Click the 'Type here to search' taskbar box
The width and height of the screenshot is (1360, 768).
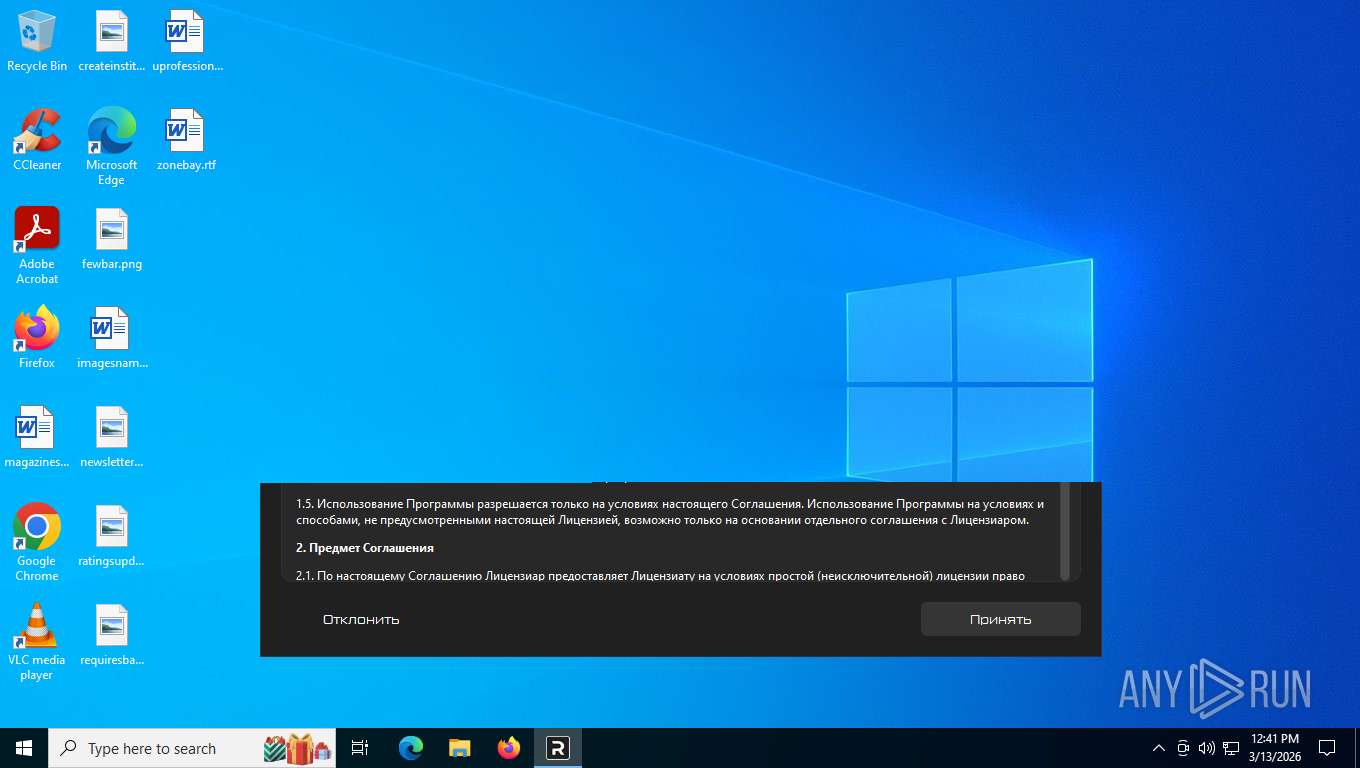pyautogui.click(x=192, y=748)
